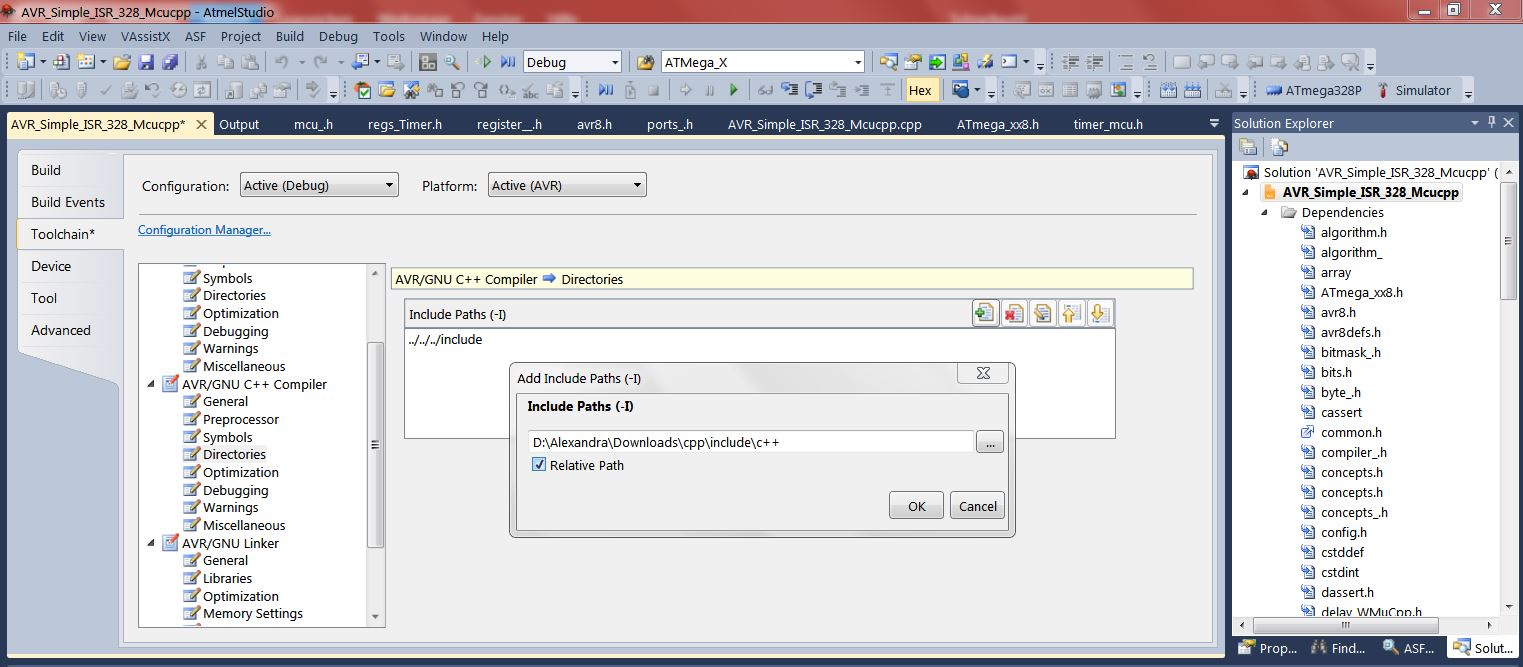Viewport: 1523px width, 667px height.
Task: Switch to the ASF bottom panel tab
Action: coord(1409,648)
